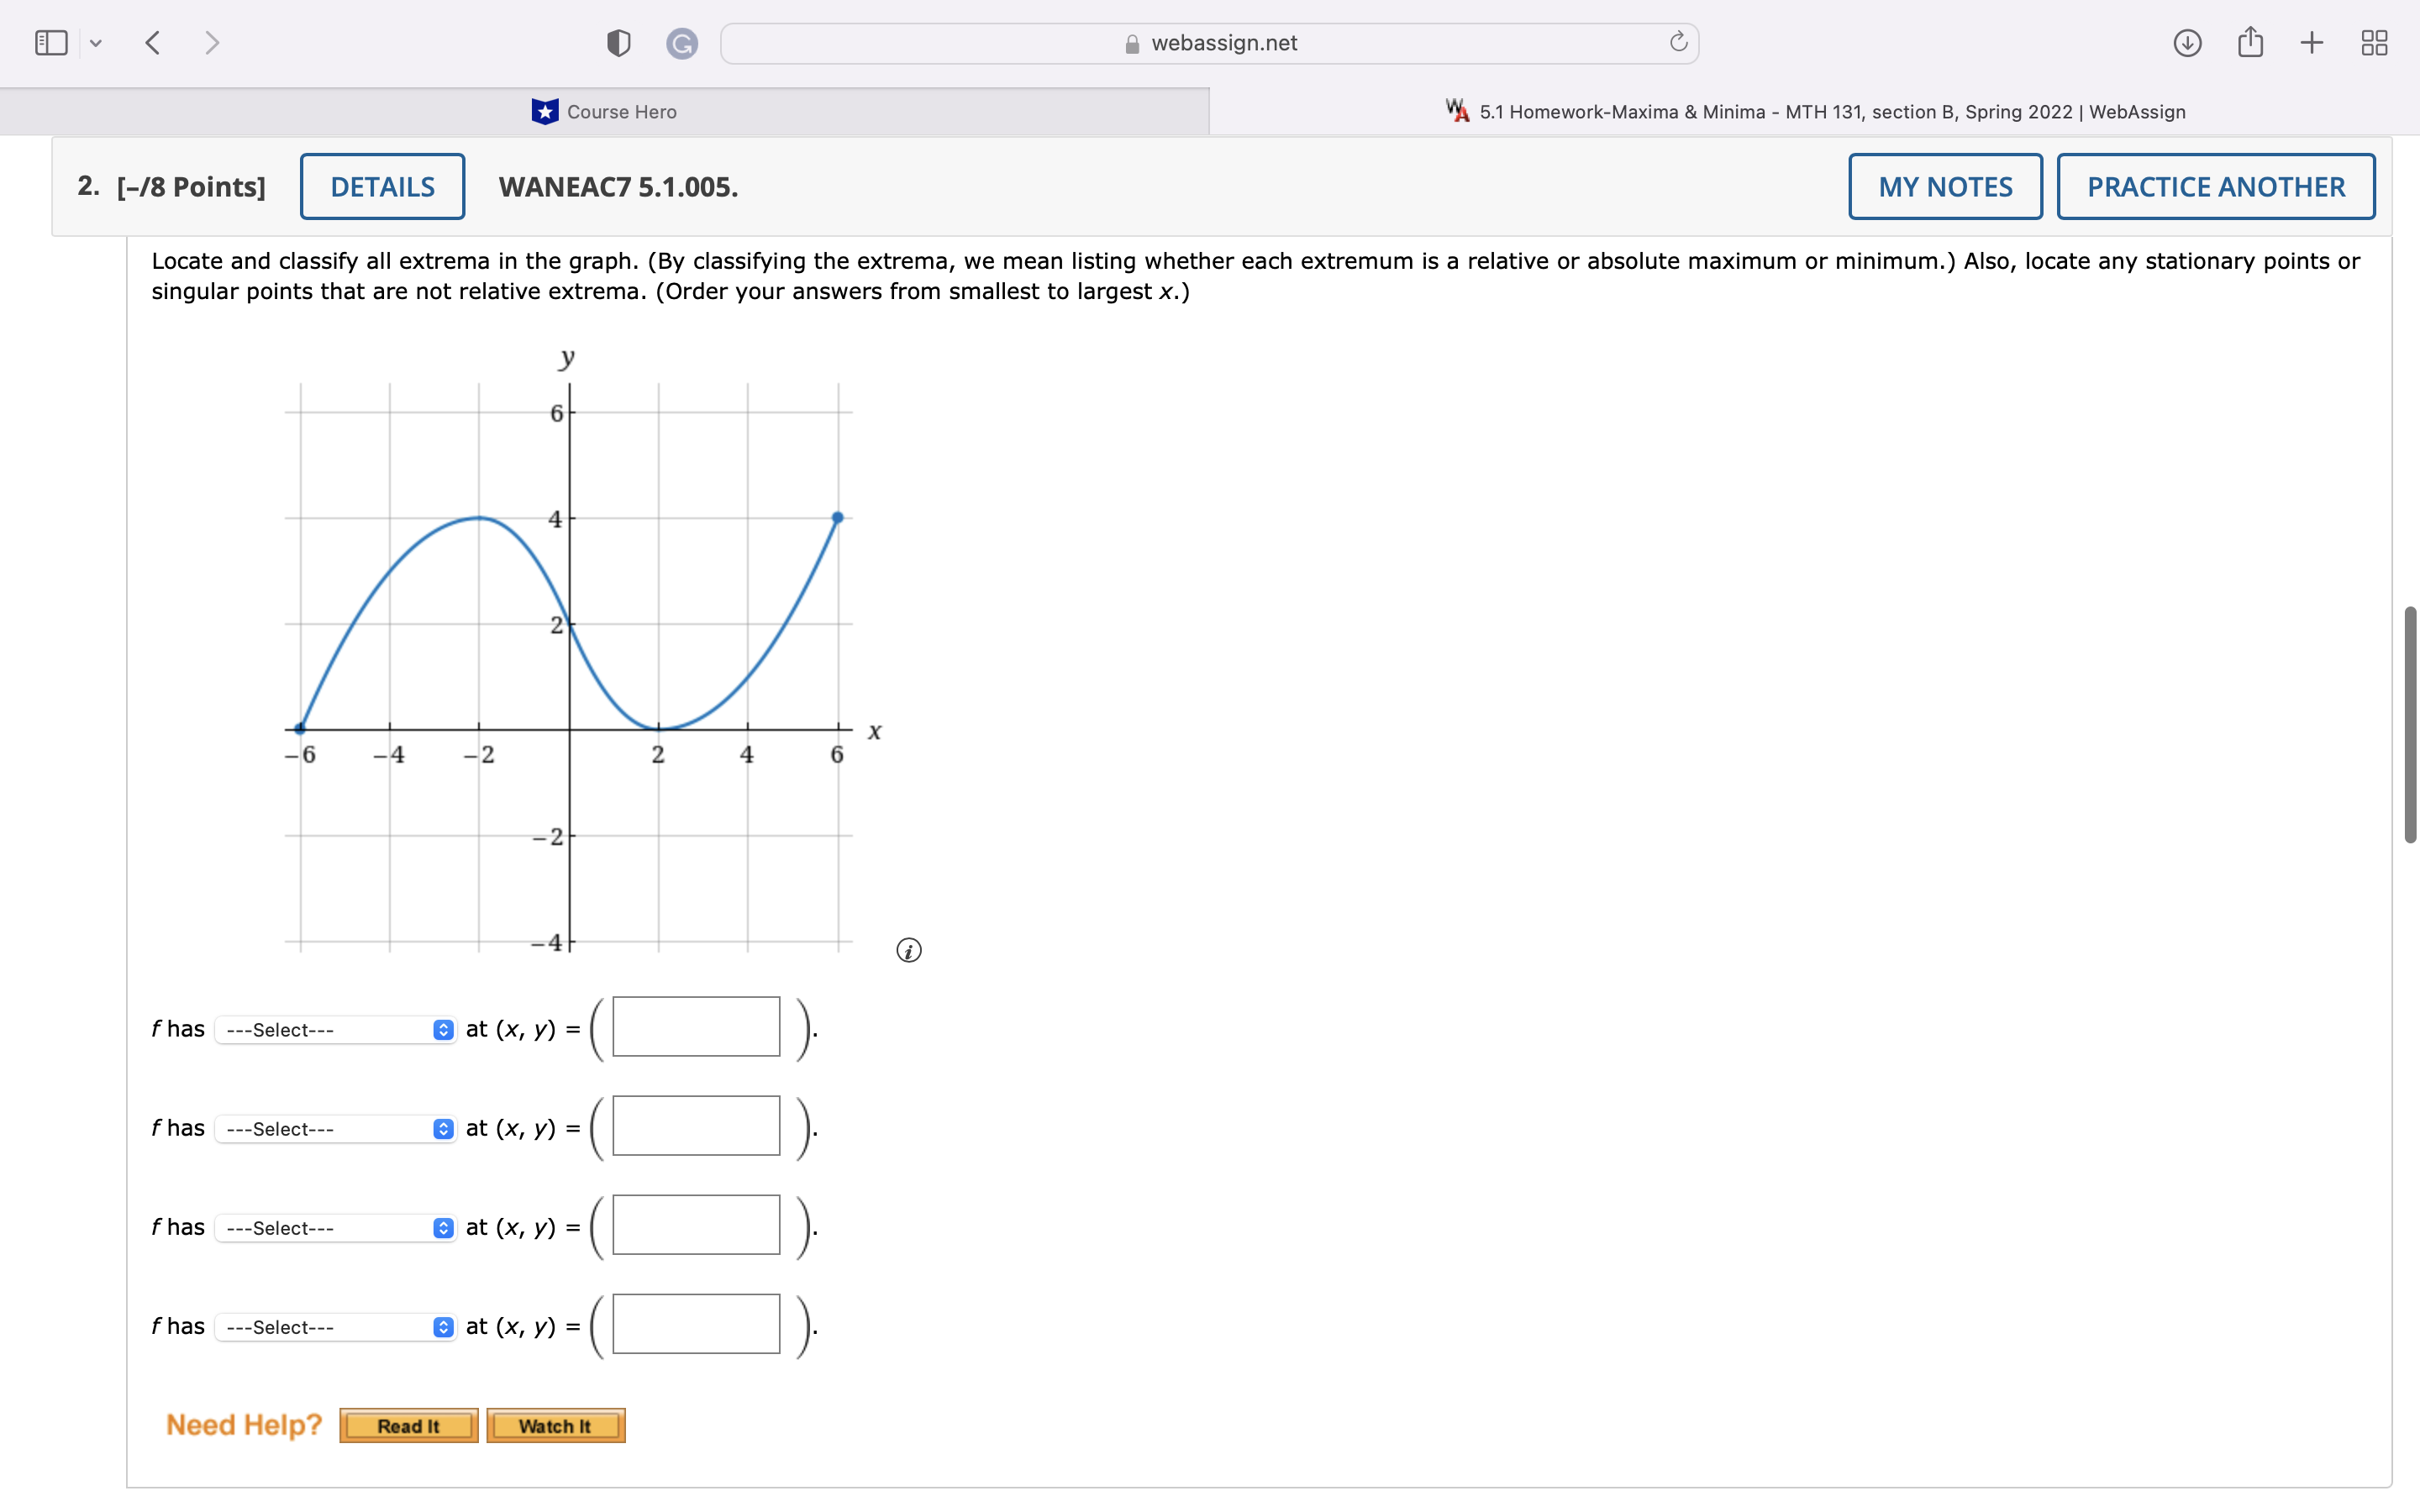2420x1512 pixels.
Task: Click the info icon beside the graph
Action: point(908,950)
